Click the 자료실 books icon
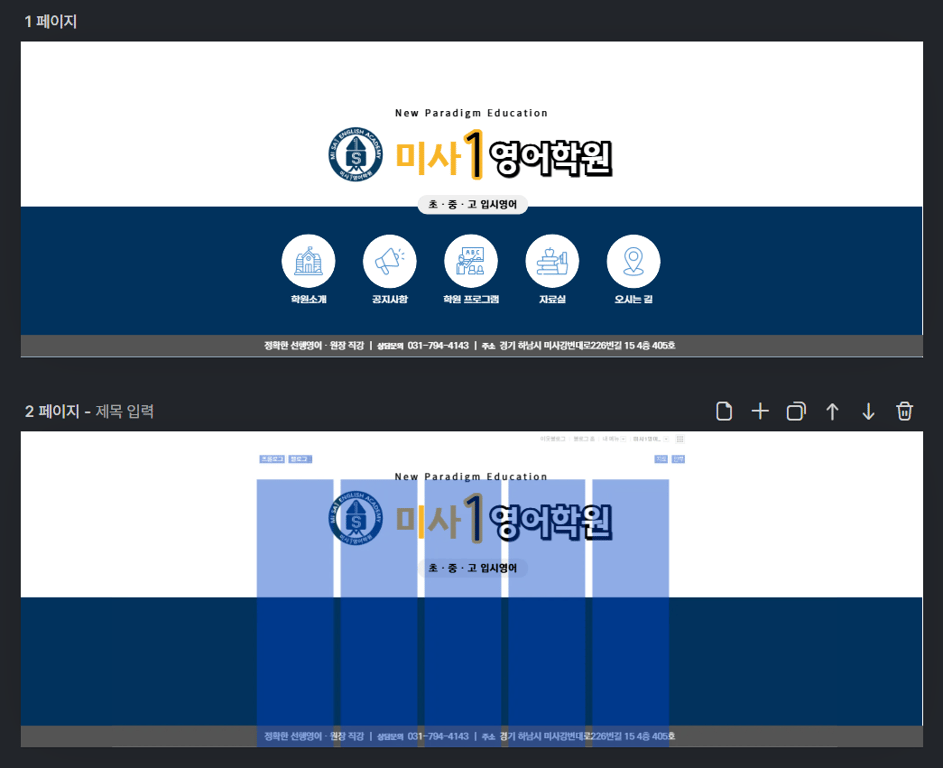This screenshot has width=943, height=768. click(552, 260)
